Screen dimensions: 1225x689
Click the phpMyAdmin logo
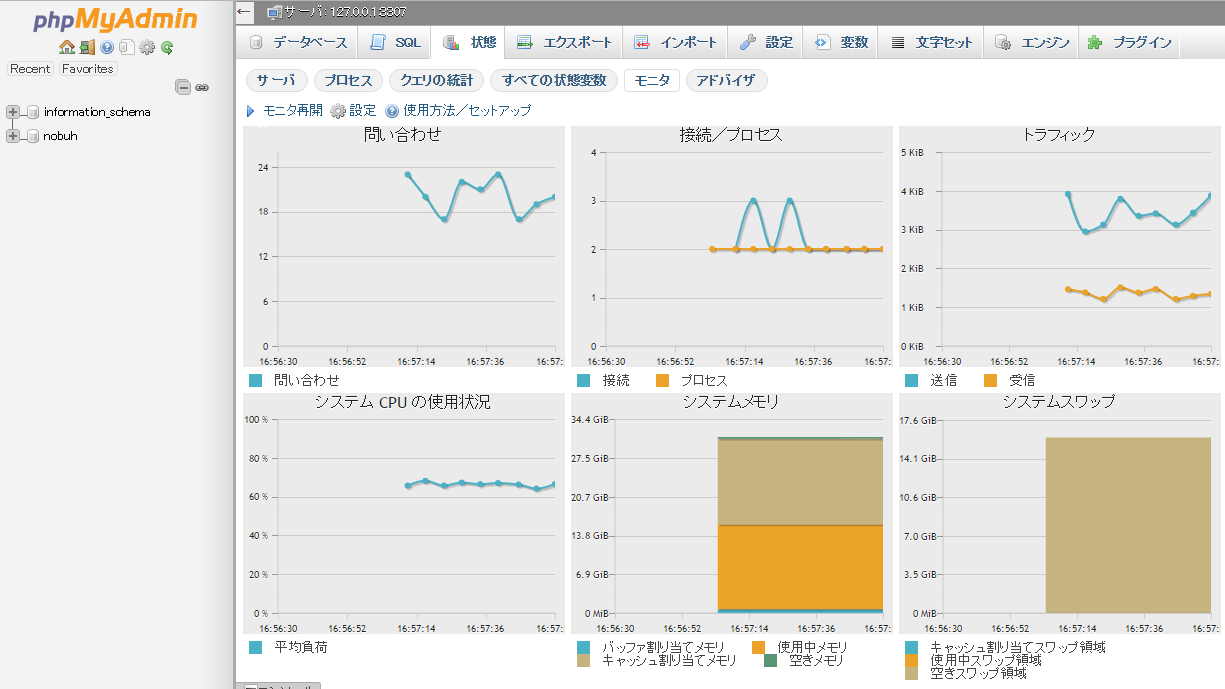tap(116, 20)
